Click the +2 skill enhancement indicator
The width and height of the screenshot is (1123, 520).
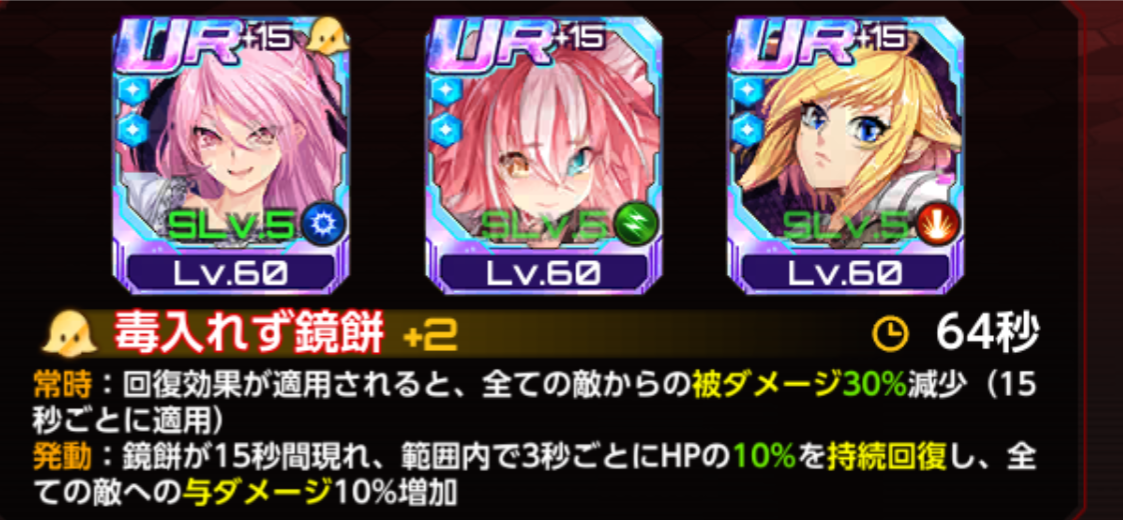click(430, 335)
